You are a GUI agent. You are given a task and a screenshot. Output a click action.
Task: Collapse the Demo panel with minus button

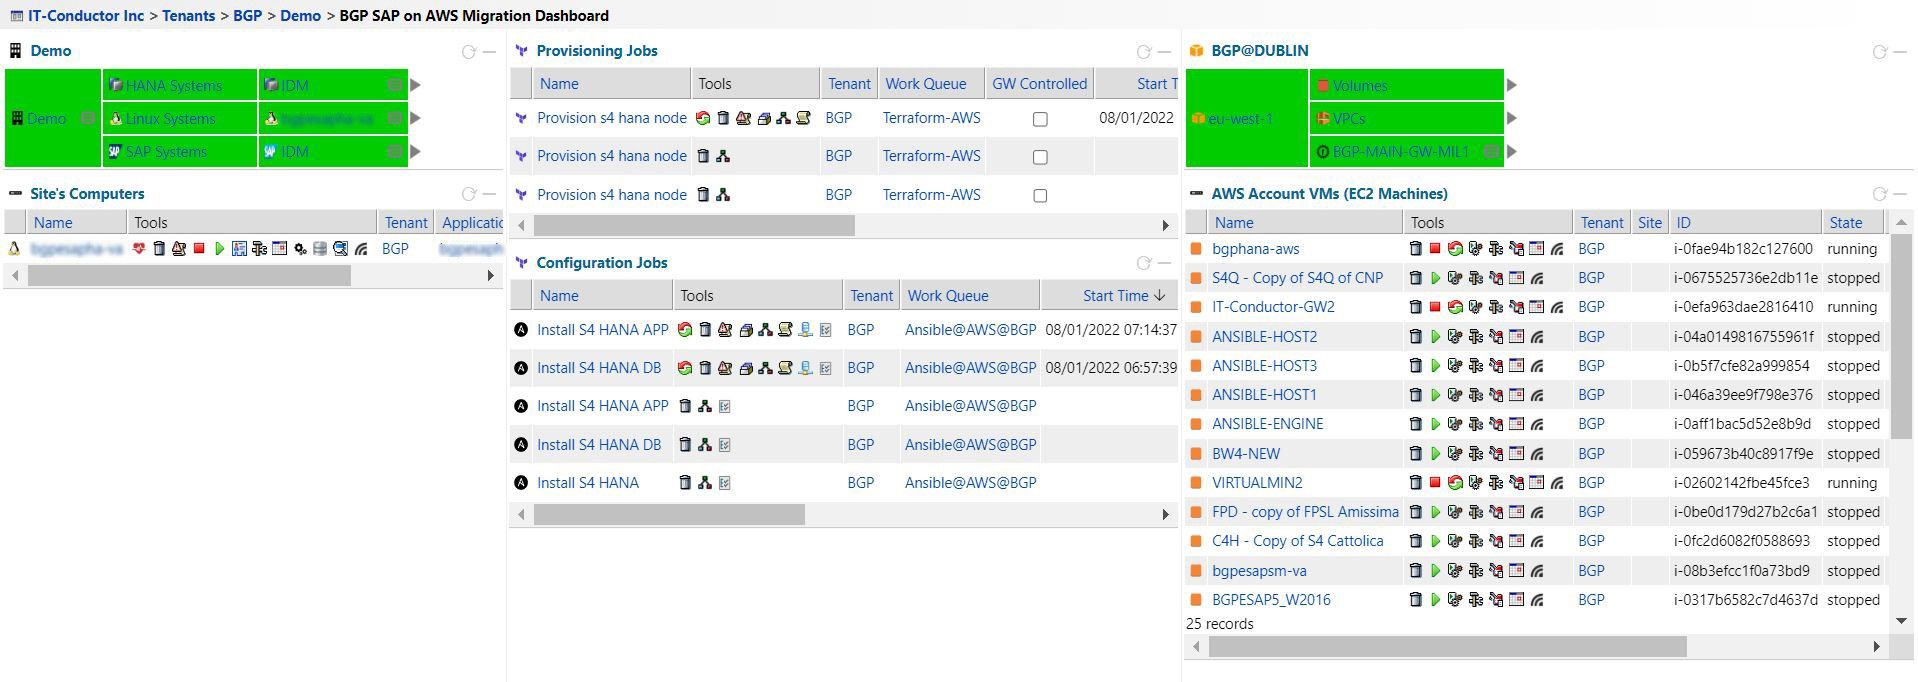(489, 52)
